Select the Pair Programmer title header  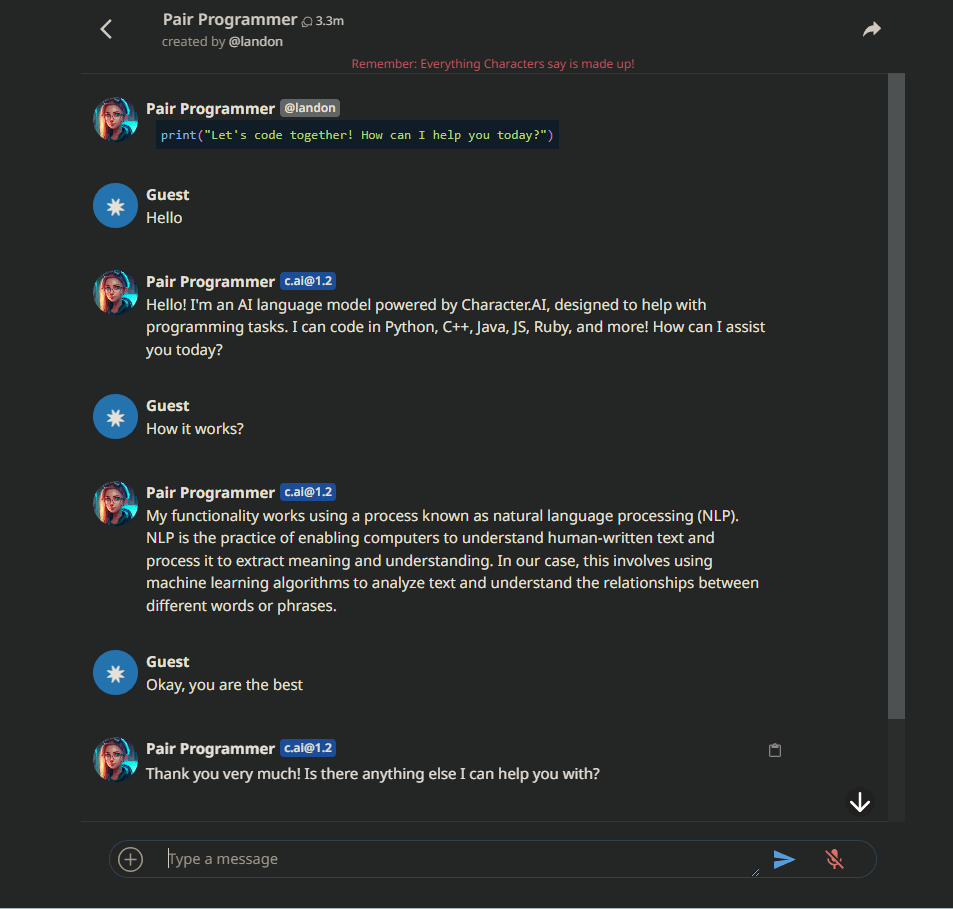click(228, 18)
